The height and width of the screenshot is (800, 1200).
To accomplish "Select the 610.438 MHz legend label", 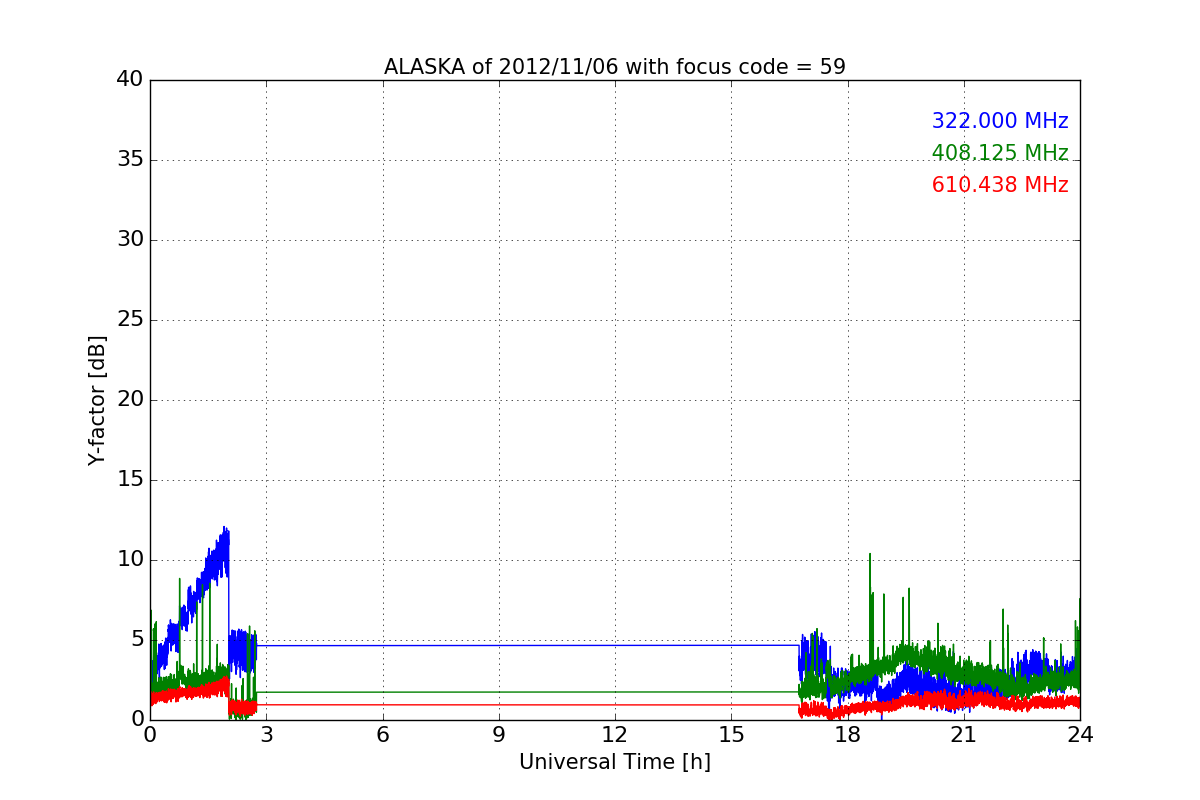I will pos(1000,185).
